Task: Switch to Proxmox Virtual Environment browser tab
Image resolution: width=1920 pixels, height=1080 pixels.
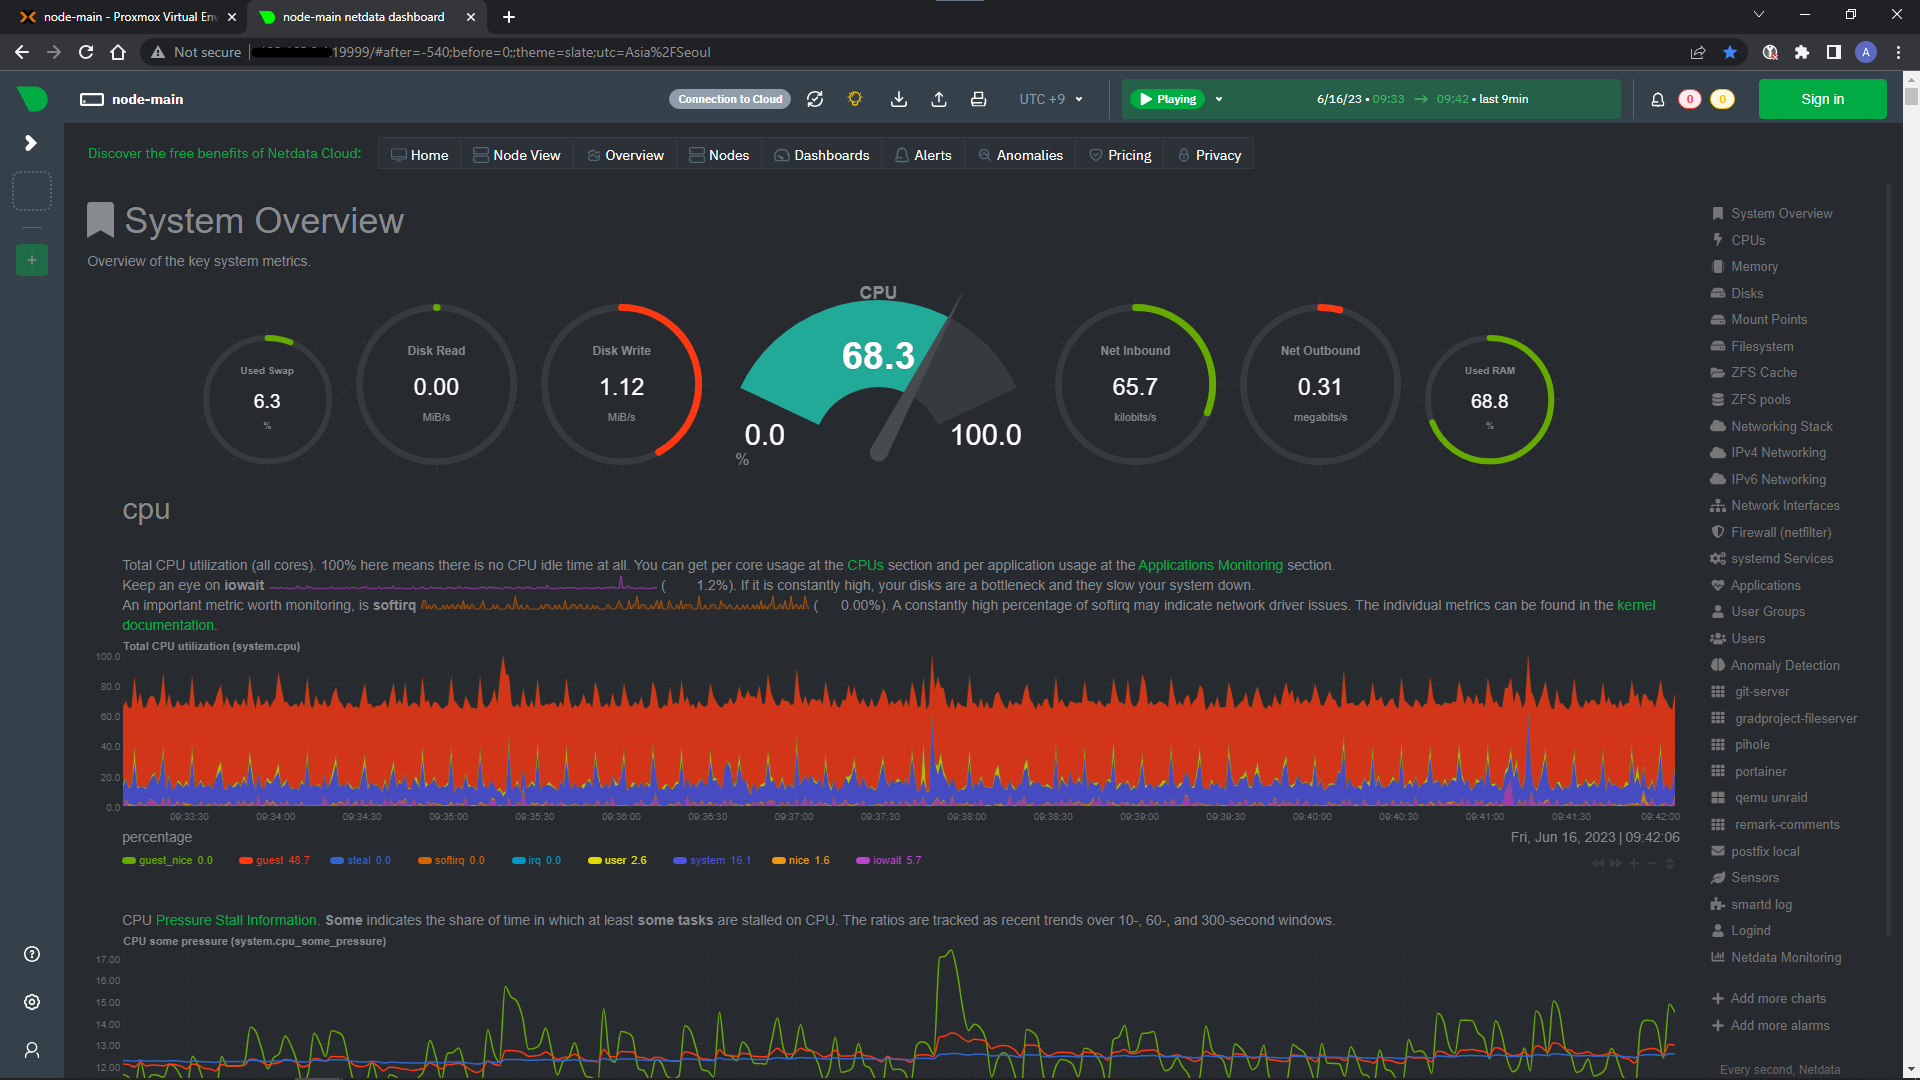Action: [x=128, y=17]
